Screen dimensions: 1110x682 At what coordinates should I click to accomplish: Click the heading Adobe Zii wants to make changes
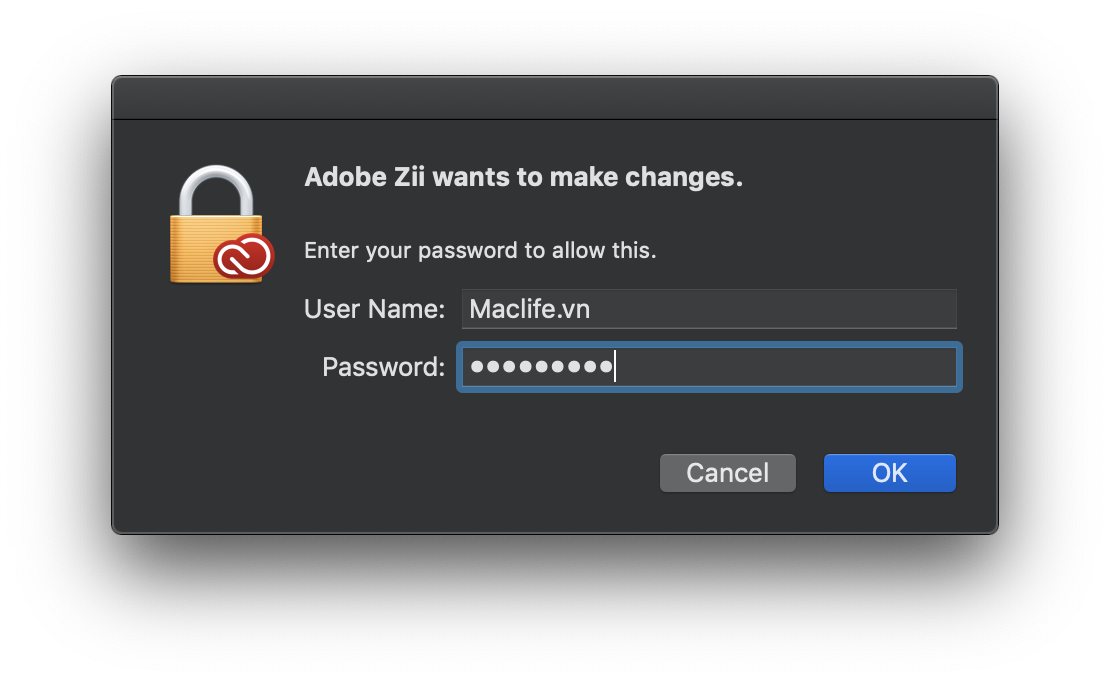click(x=523, y=177)
